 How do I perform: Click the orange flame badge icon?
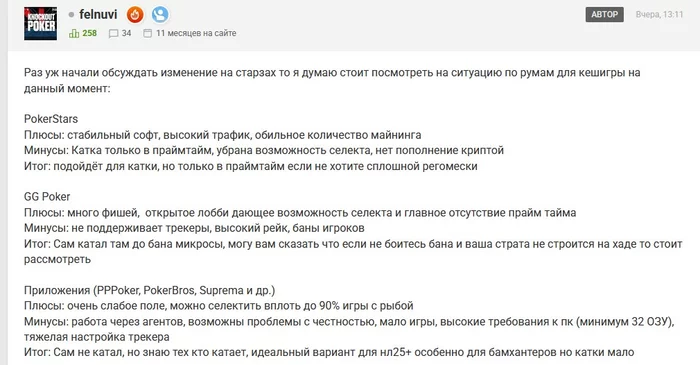135,15
